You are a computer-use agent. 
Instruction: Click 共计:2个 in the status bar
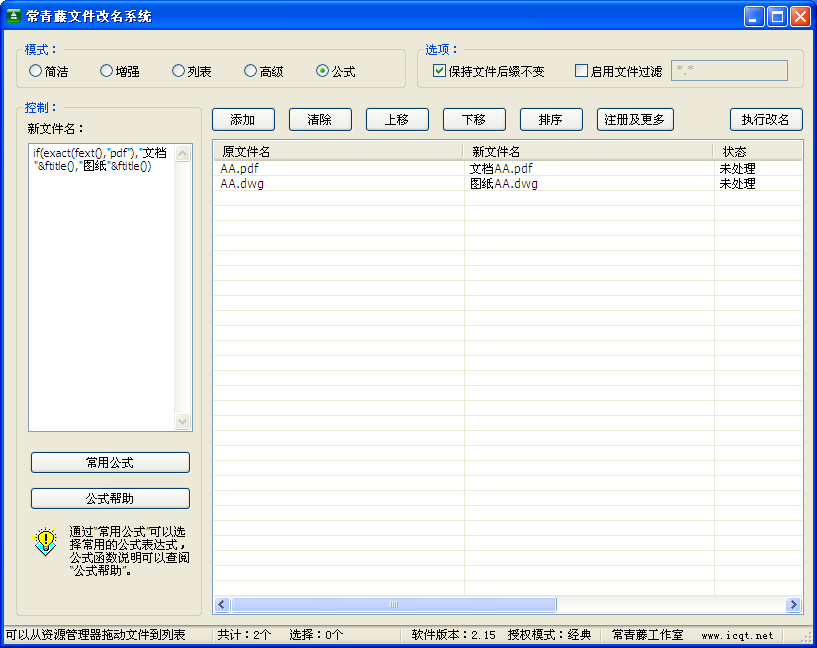(x=244, y=635)
